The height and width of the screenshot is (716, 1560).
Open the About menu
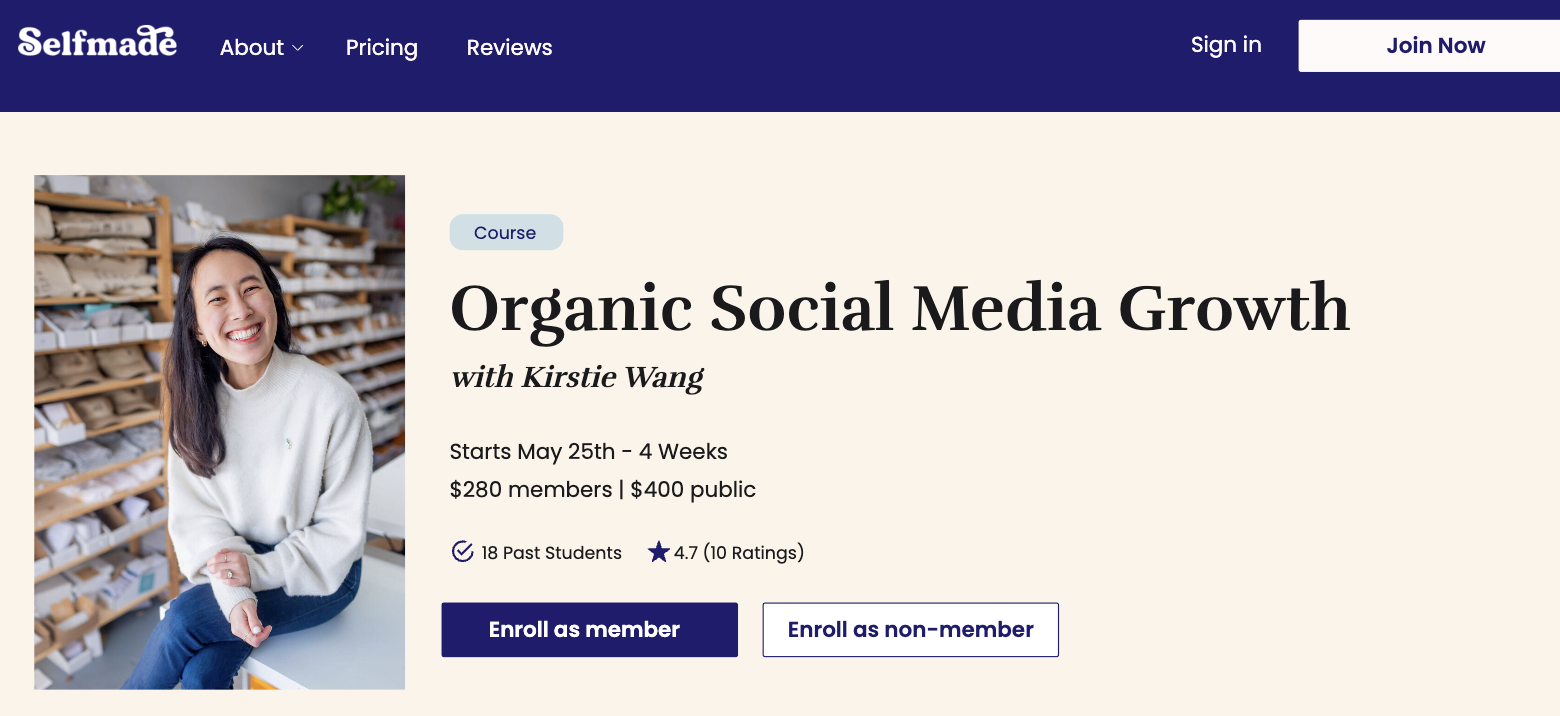[x=252, y=47]
